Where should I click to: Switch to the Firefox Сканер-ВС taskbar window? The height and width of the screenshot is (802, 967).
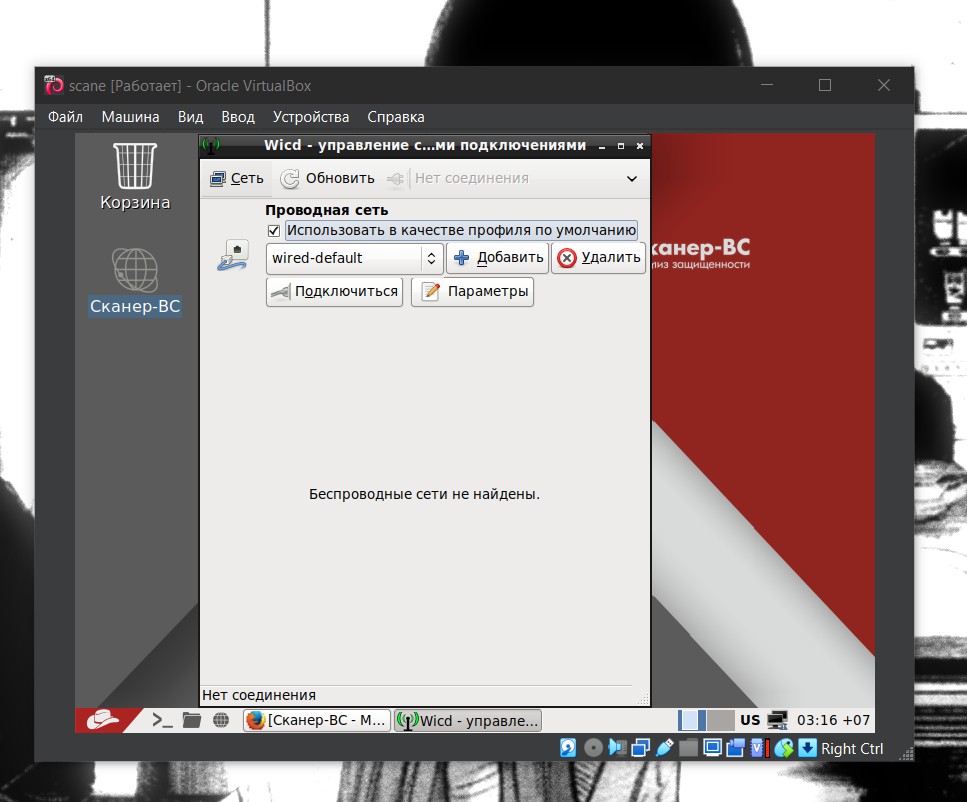(x=317, y=720)
